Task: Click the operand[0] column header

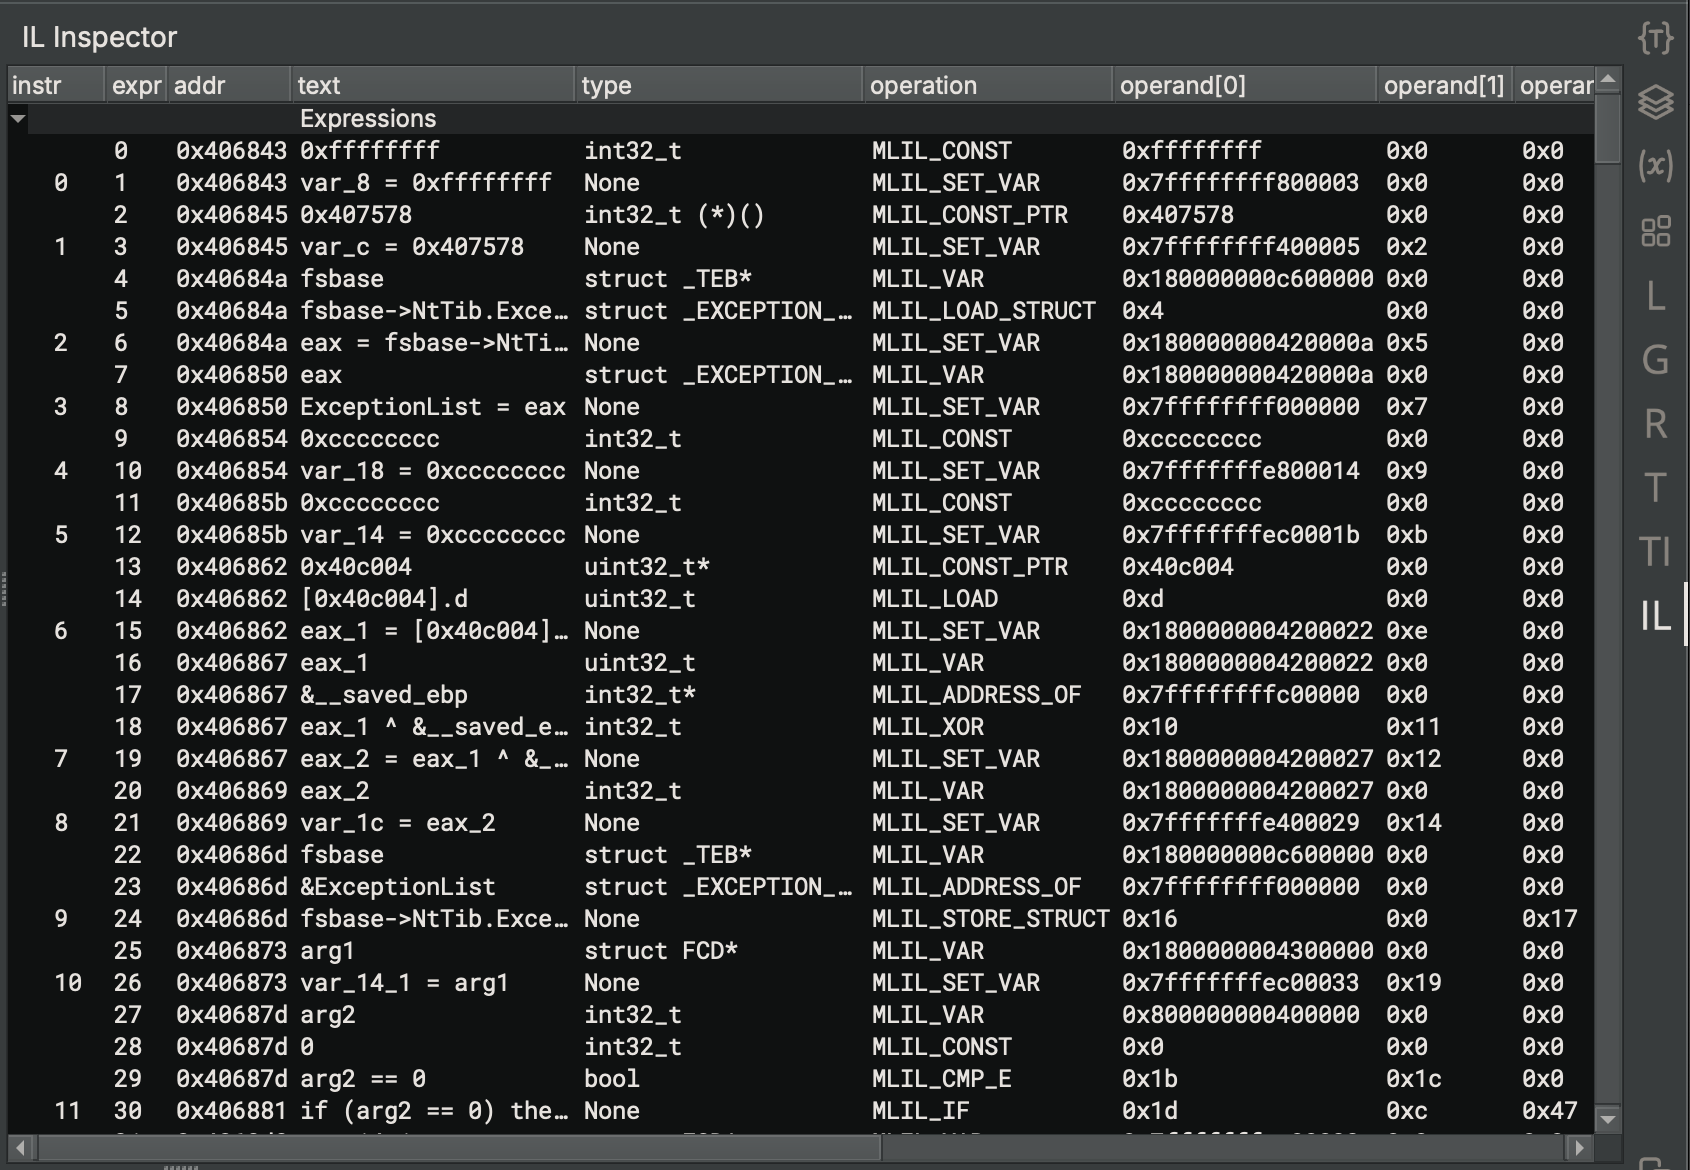Action: tap(1245, 85)
